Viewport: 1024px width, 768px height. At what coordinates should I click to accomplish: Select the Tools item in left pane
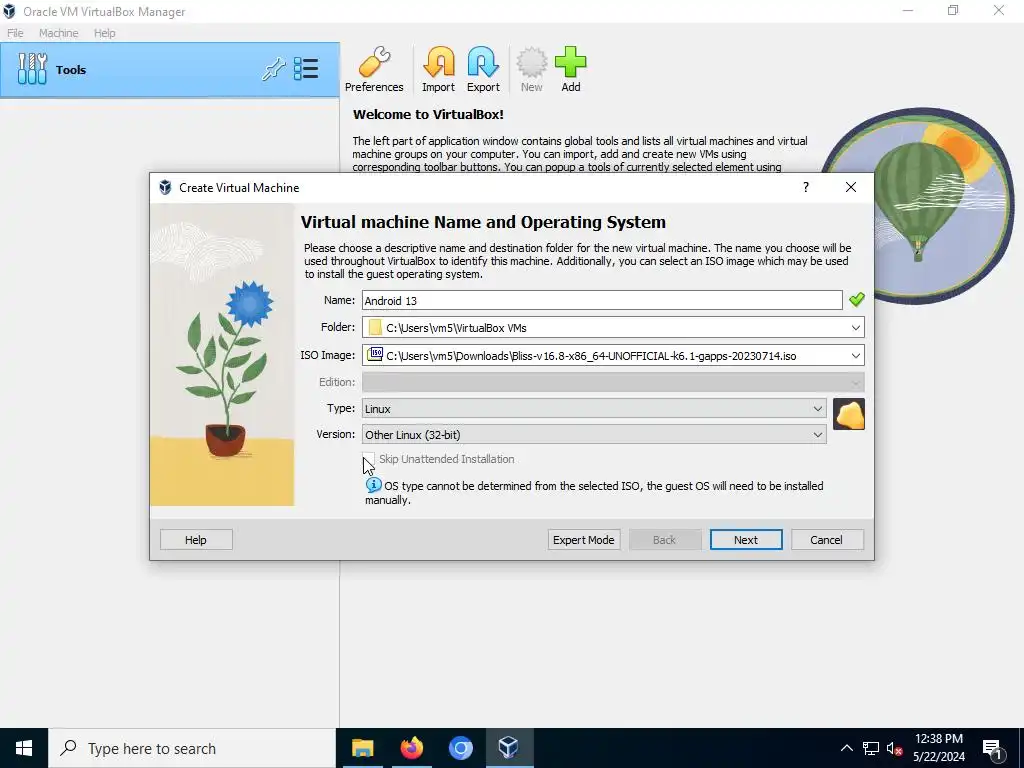pos(170,70)
